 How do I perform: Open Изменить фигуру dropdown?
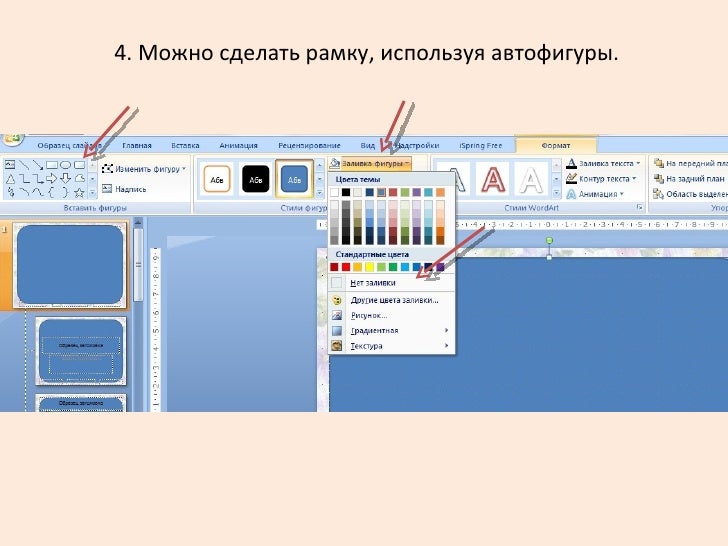(143, 169)
